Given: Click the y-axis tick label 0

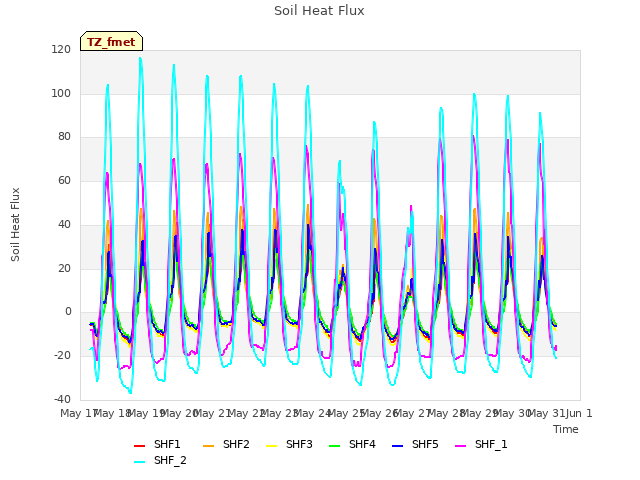Looking at the screenshot, I should click(x=68, y=312).
